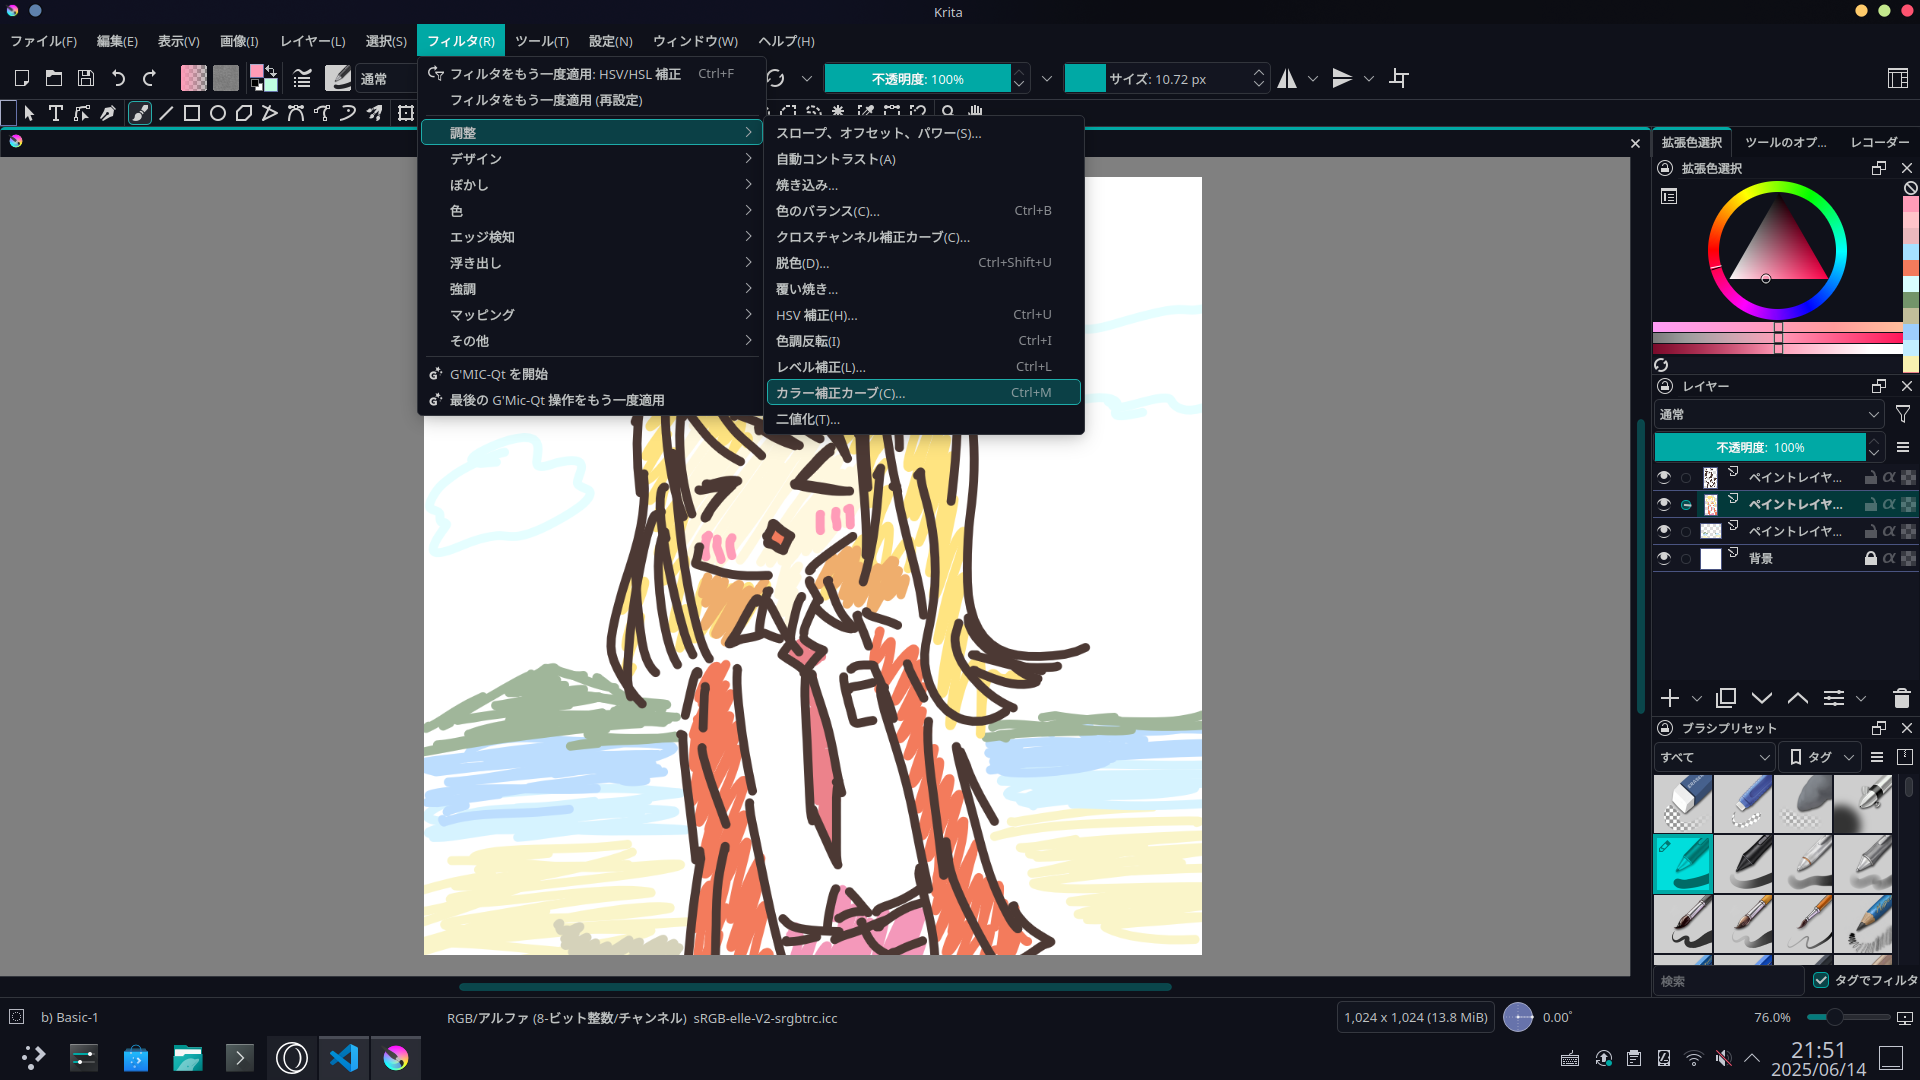Adjust the zoom slider in the status bar
Viewport: 1920px width, 1080px height.
1847,1017
